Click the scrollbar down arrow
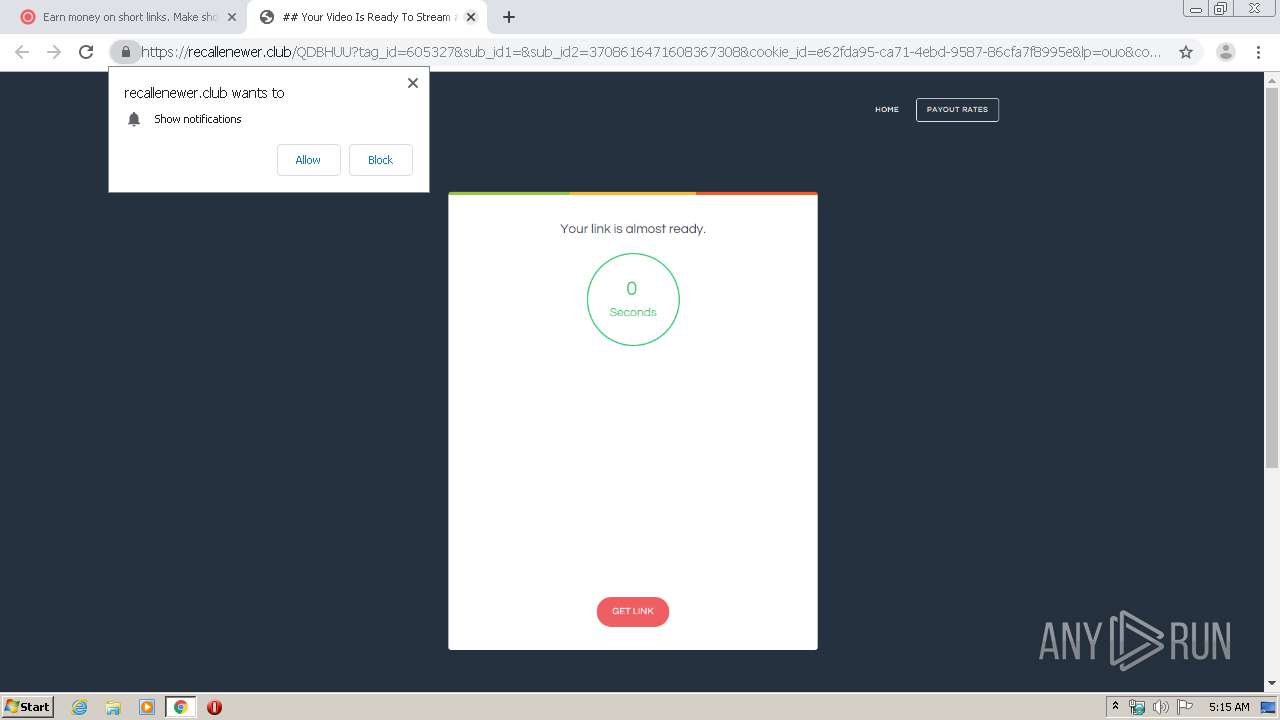This screenshot has width=1280, height=720. point(1272,684)
